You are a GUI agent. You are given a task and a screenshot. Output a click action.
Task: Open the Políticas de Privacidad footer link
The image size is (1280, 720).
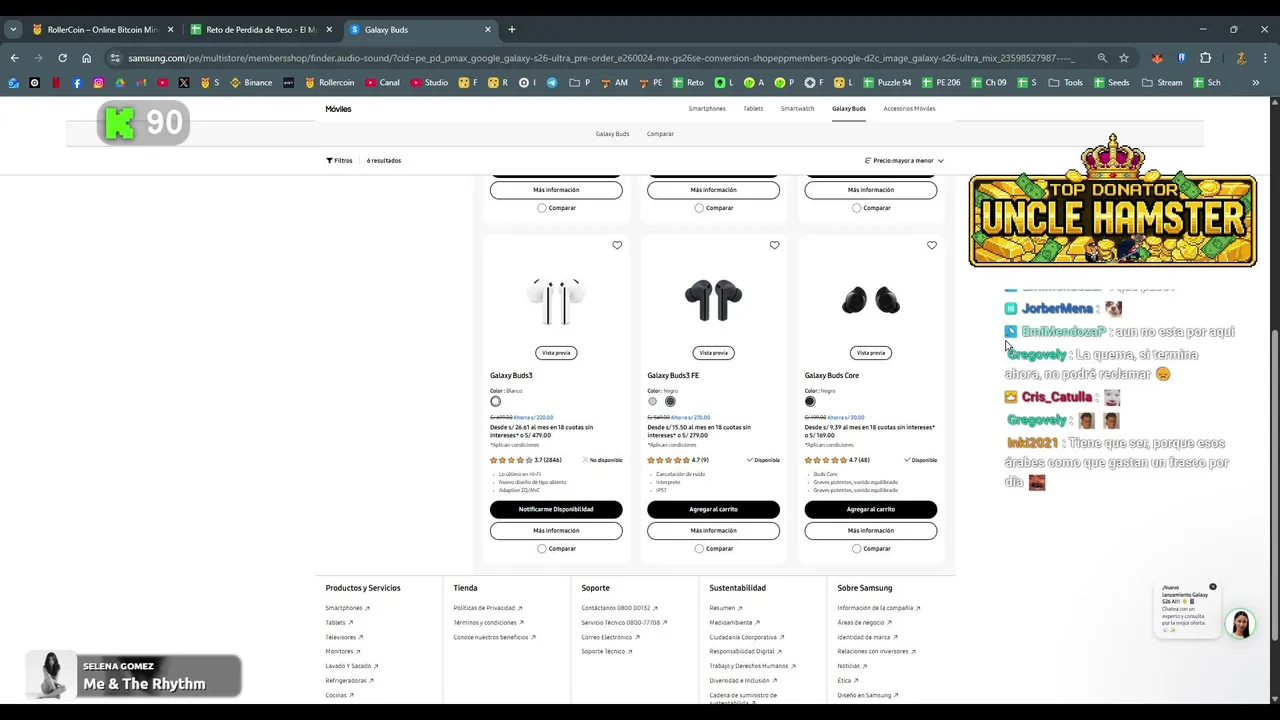(487, 608)
